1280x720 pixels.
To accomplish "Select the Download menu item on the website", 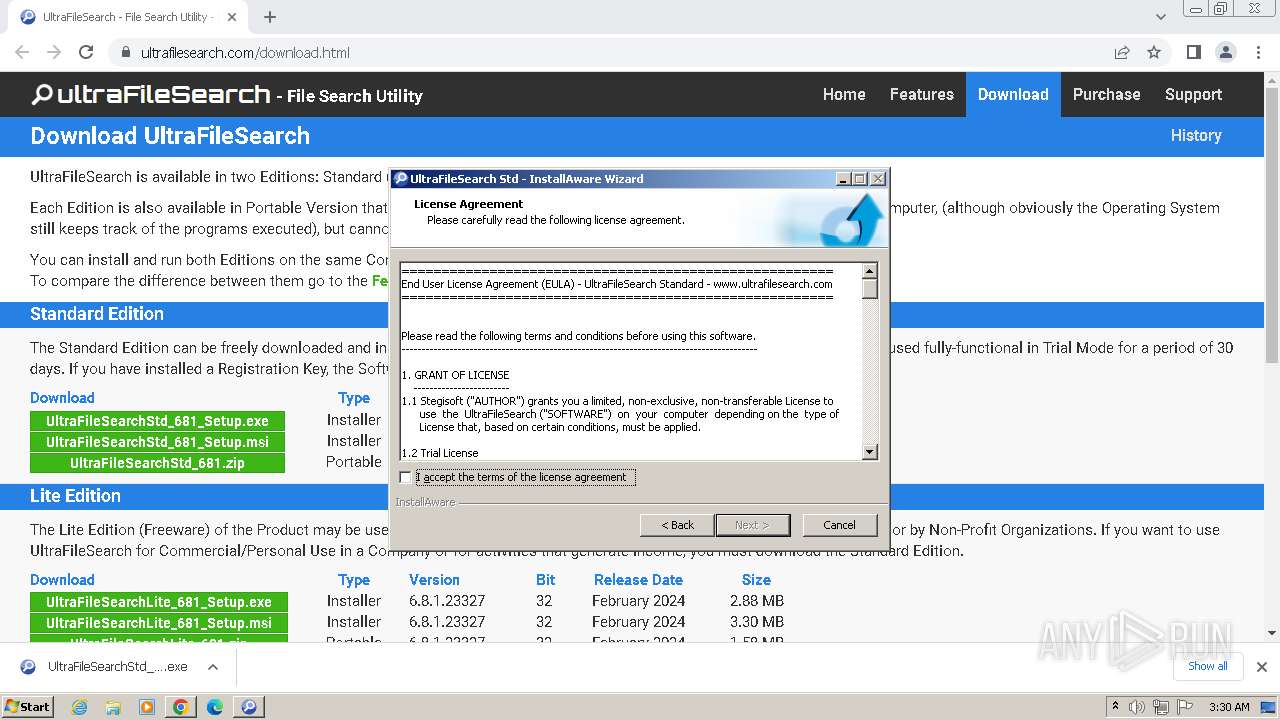I will pos(1013,94).
